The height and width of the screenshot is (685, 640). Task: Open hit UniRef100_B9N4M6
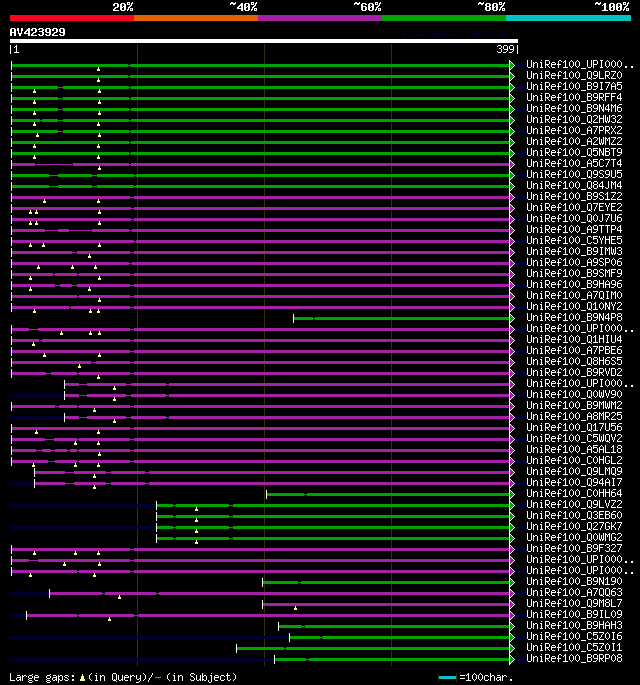pyautogui.click(x=574, y=108)
